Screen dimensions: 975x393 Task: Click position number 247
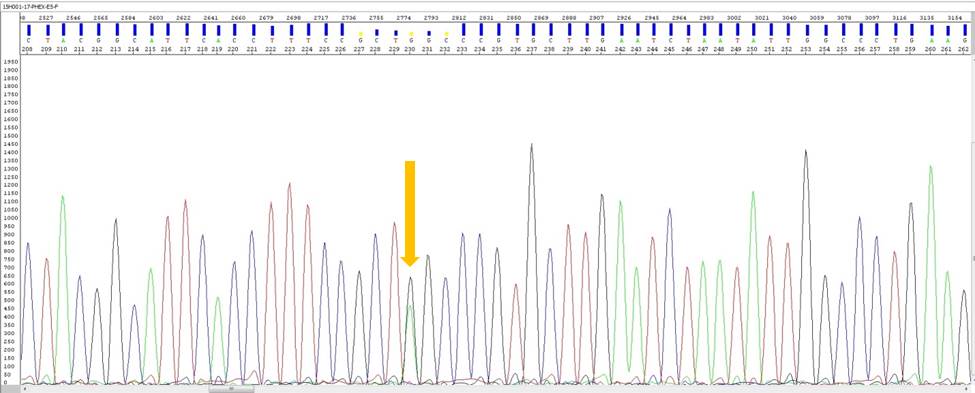tap(703, 49)
